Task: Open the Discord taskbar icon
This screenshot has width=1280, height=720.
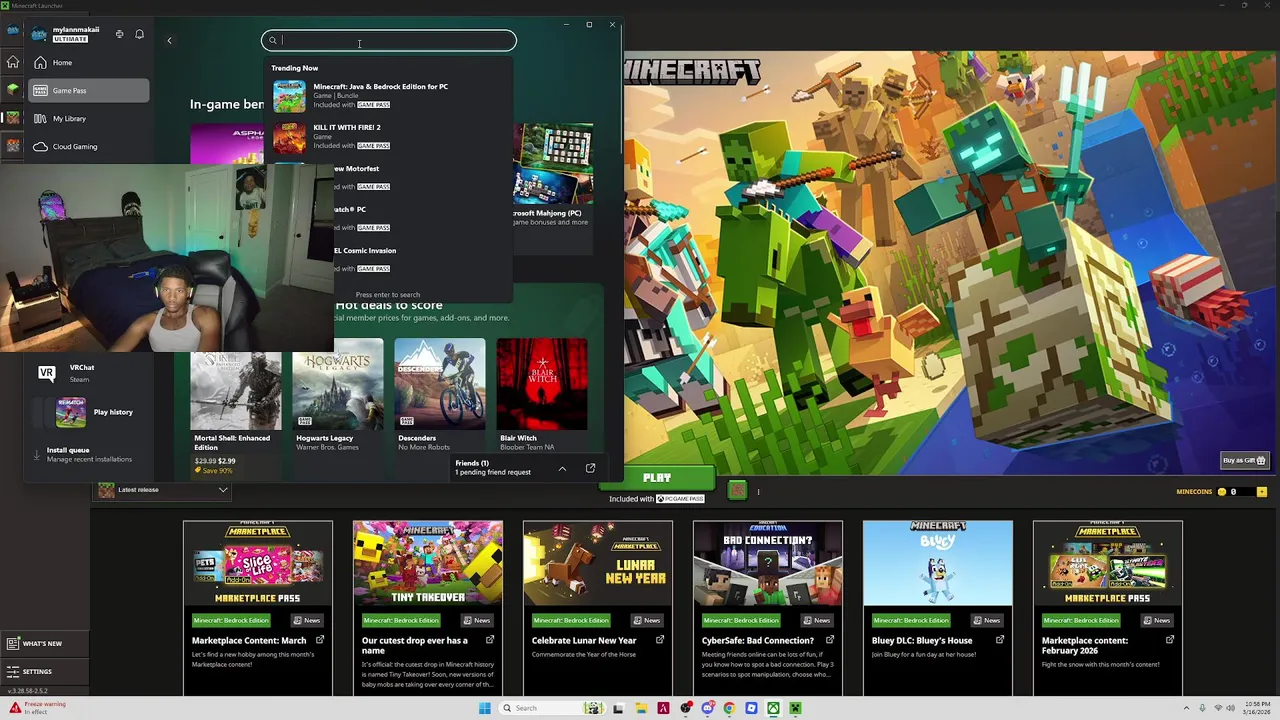Action: tap(707, 708)
